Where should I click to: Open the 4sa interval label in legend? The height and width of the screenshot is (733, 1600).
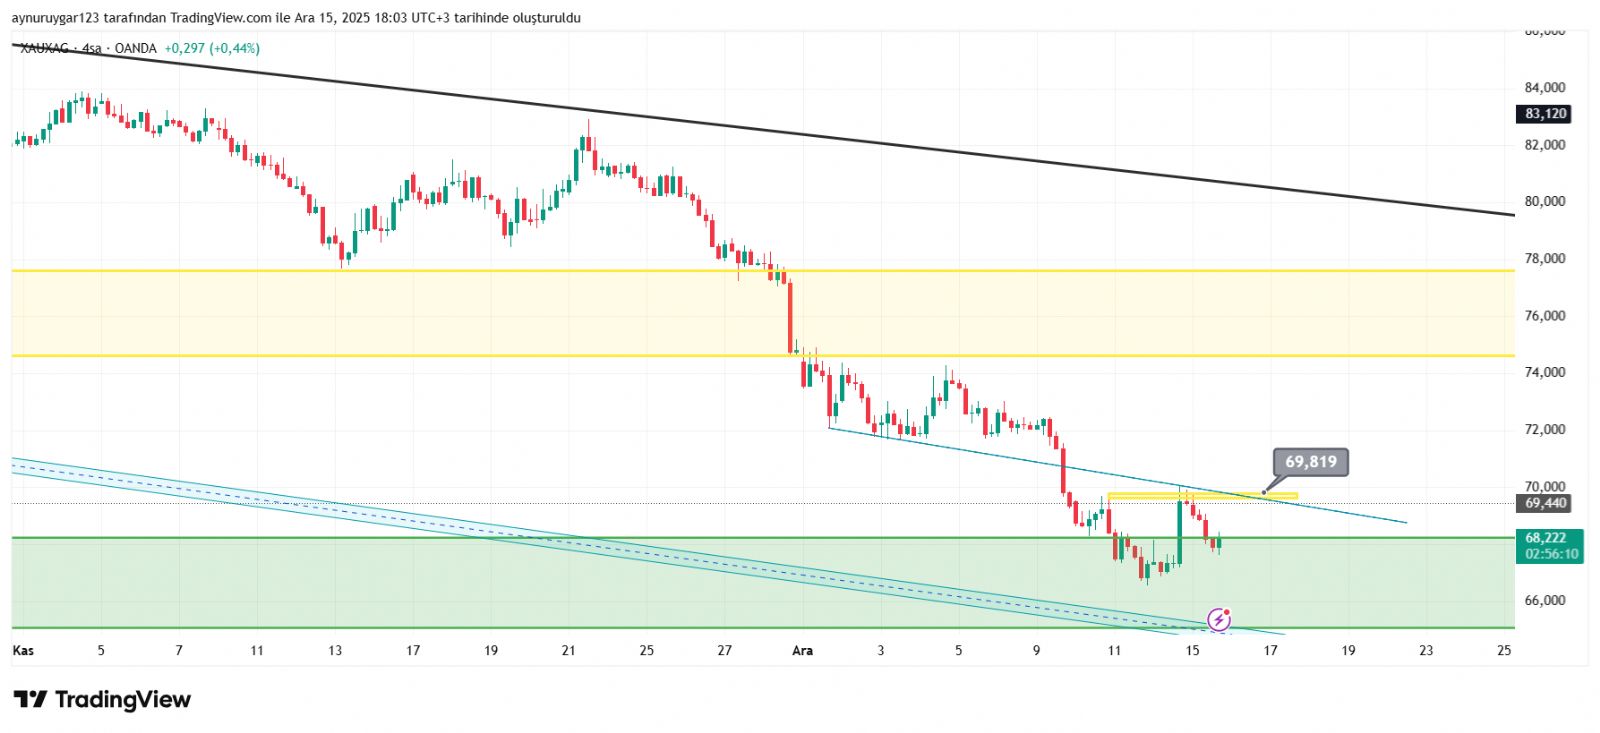pos(92,48)
